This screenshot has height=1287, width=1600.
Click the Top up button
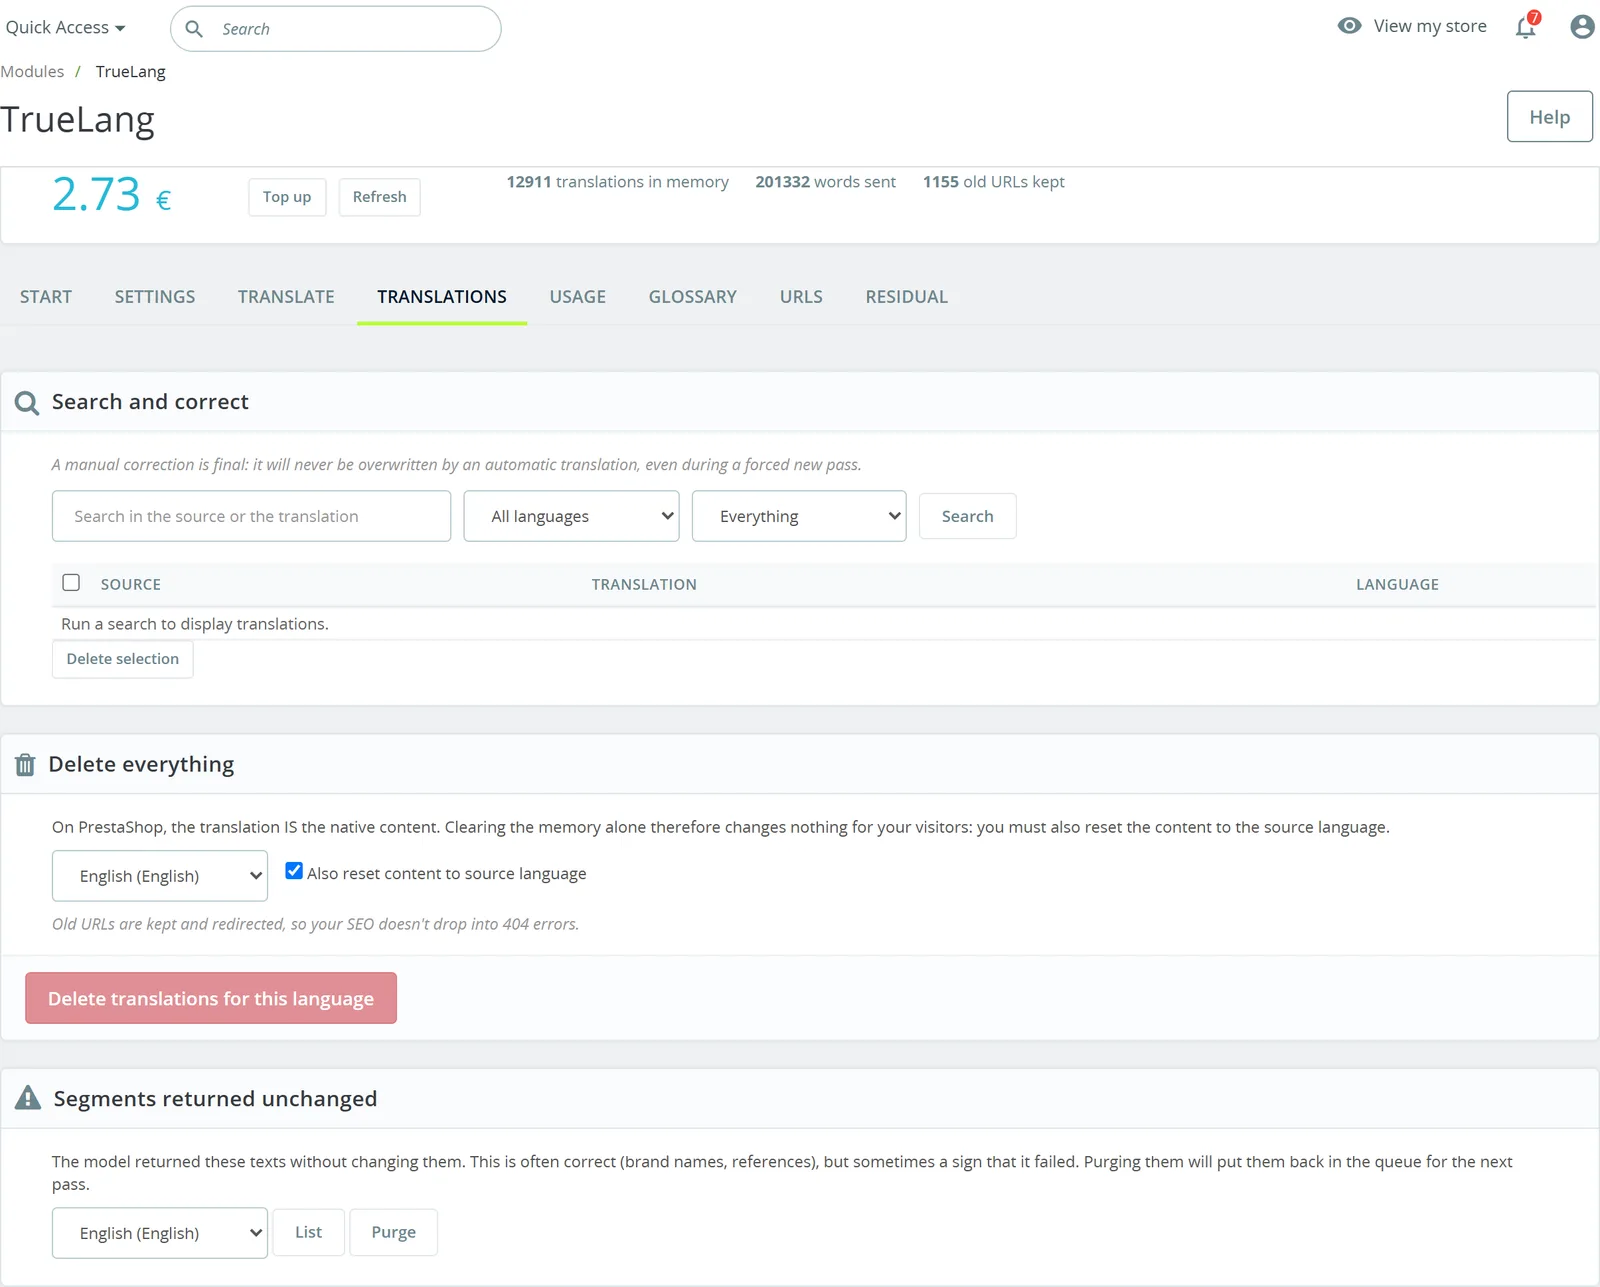tap(287, 197)
